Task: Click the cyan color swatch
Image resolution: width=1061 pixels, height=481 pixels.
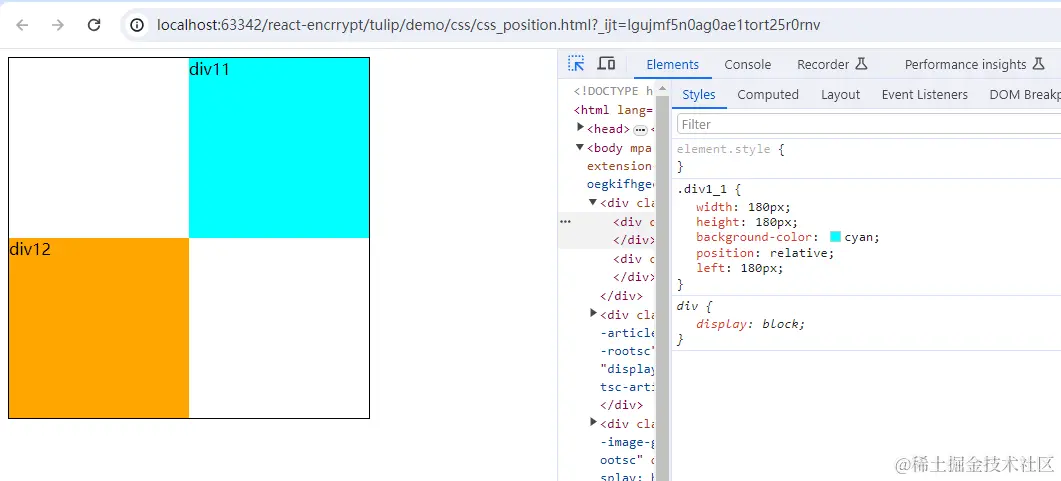Action: coord(836,237)
